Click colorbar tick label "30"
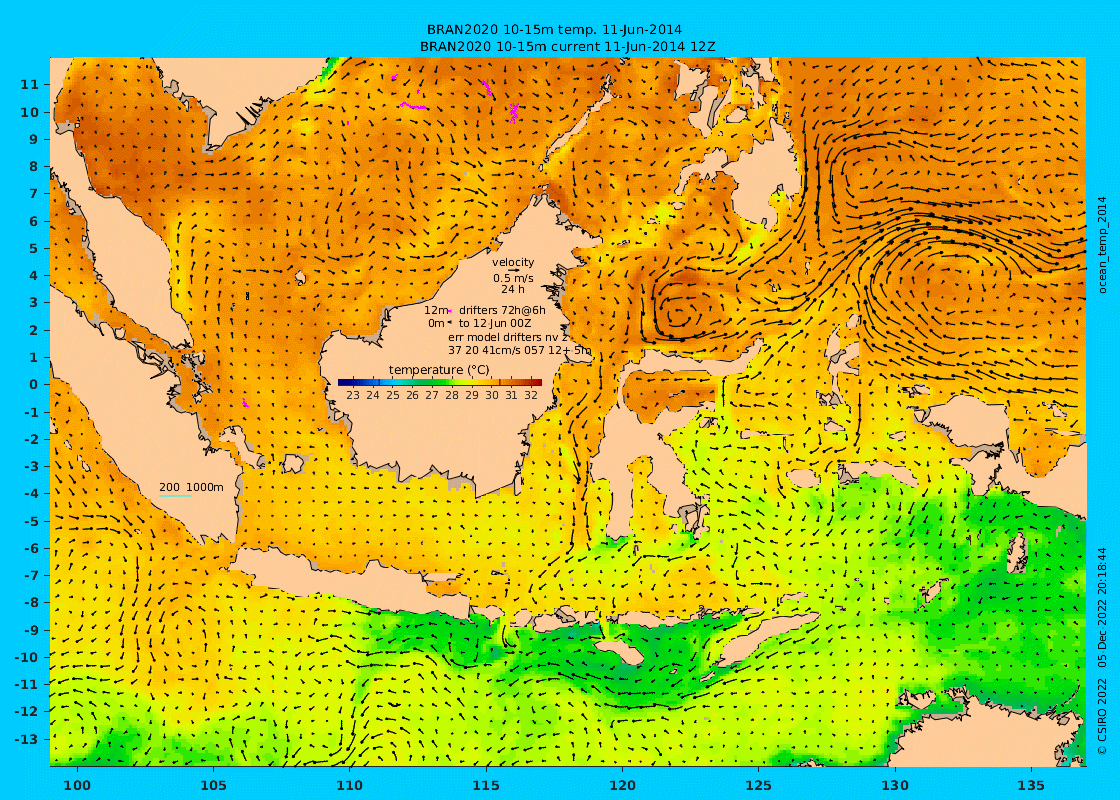The height and width of the screenshot is (800, 1120). point(491,395)
